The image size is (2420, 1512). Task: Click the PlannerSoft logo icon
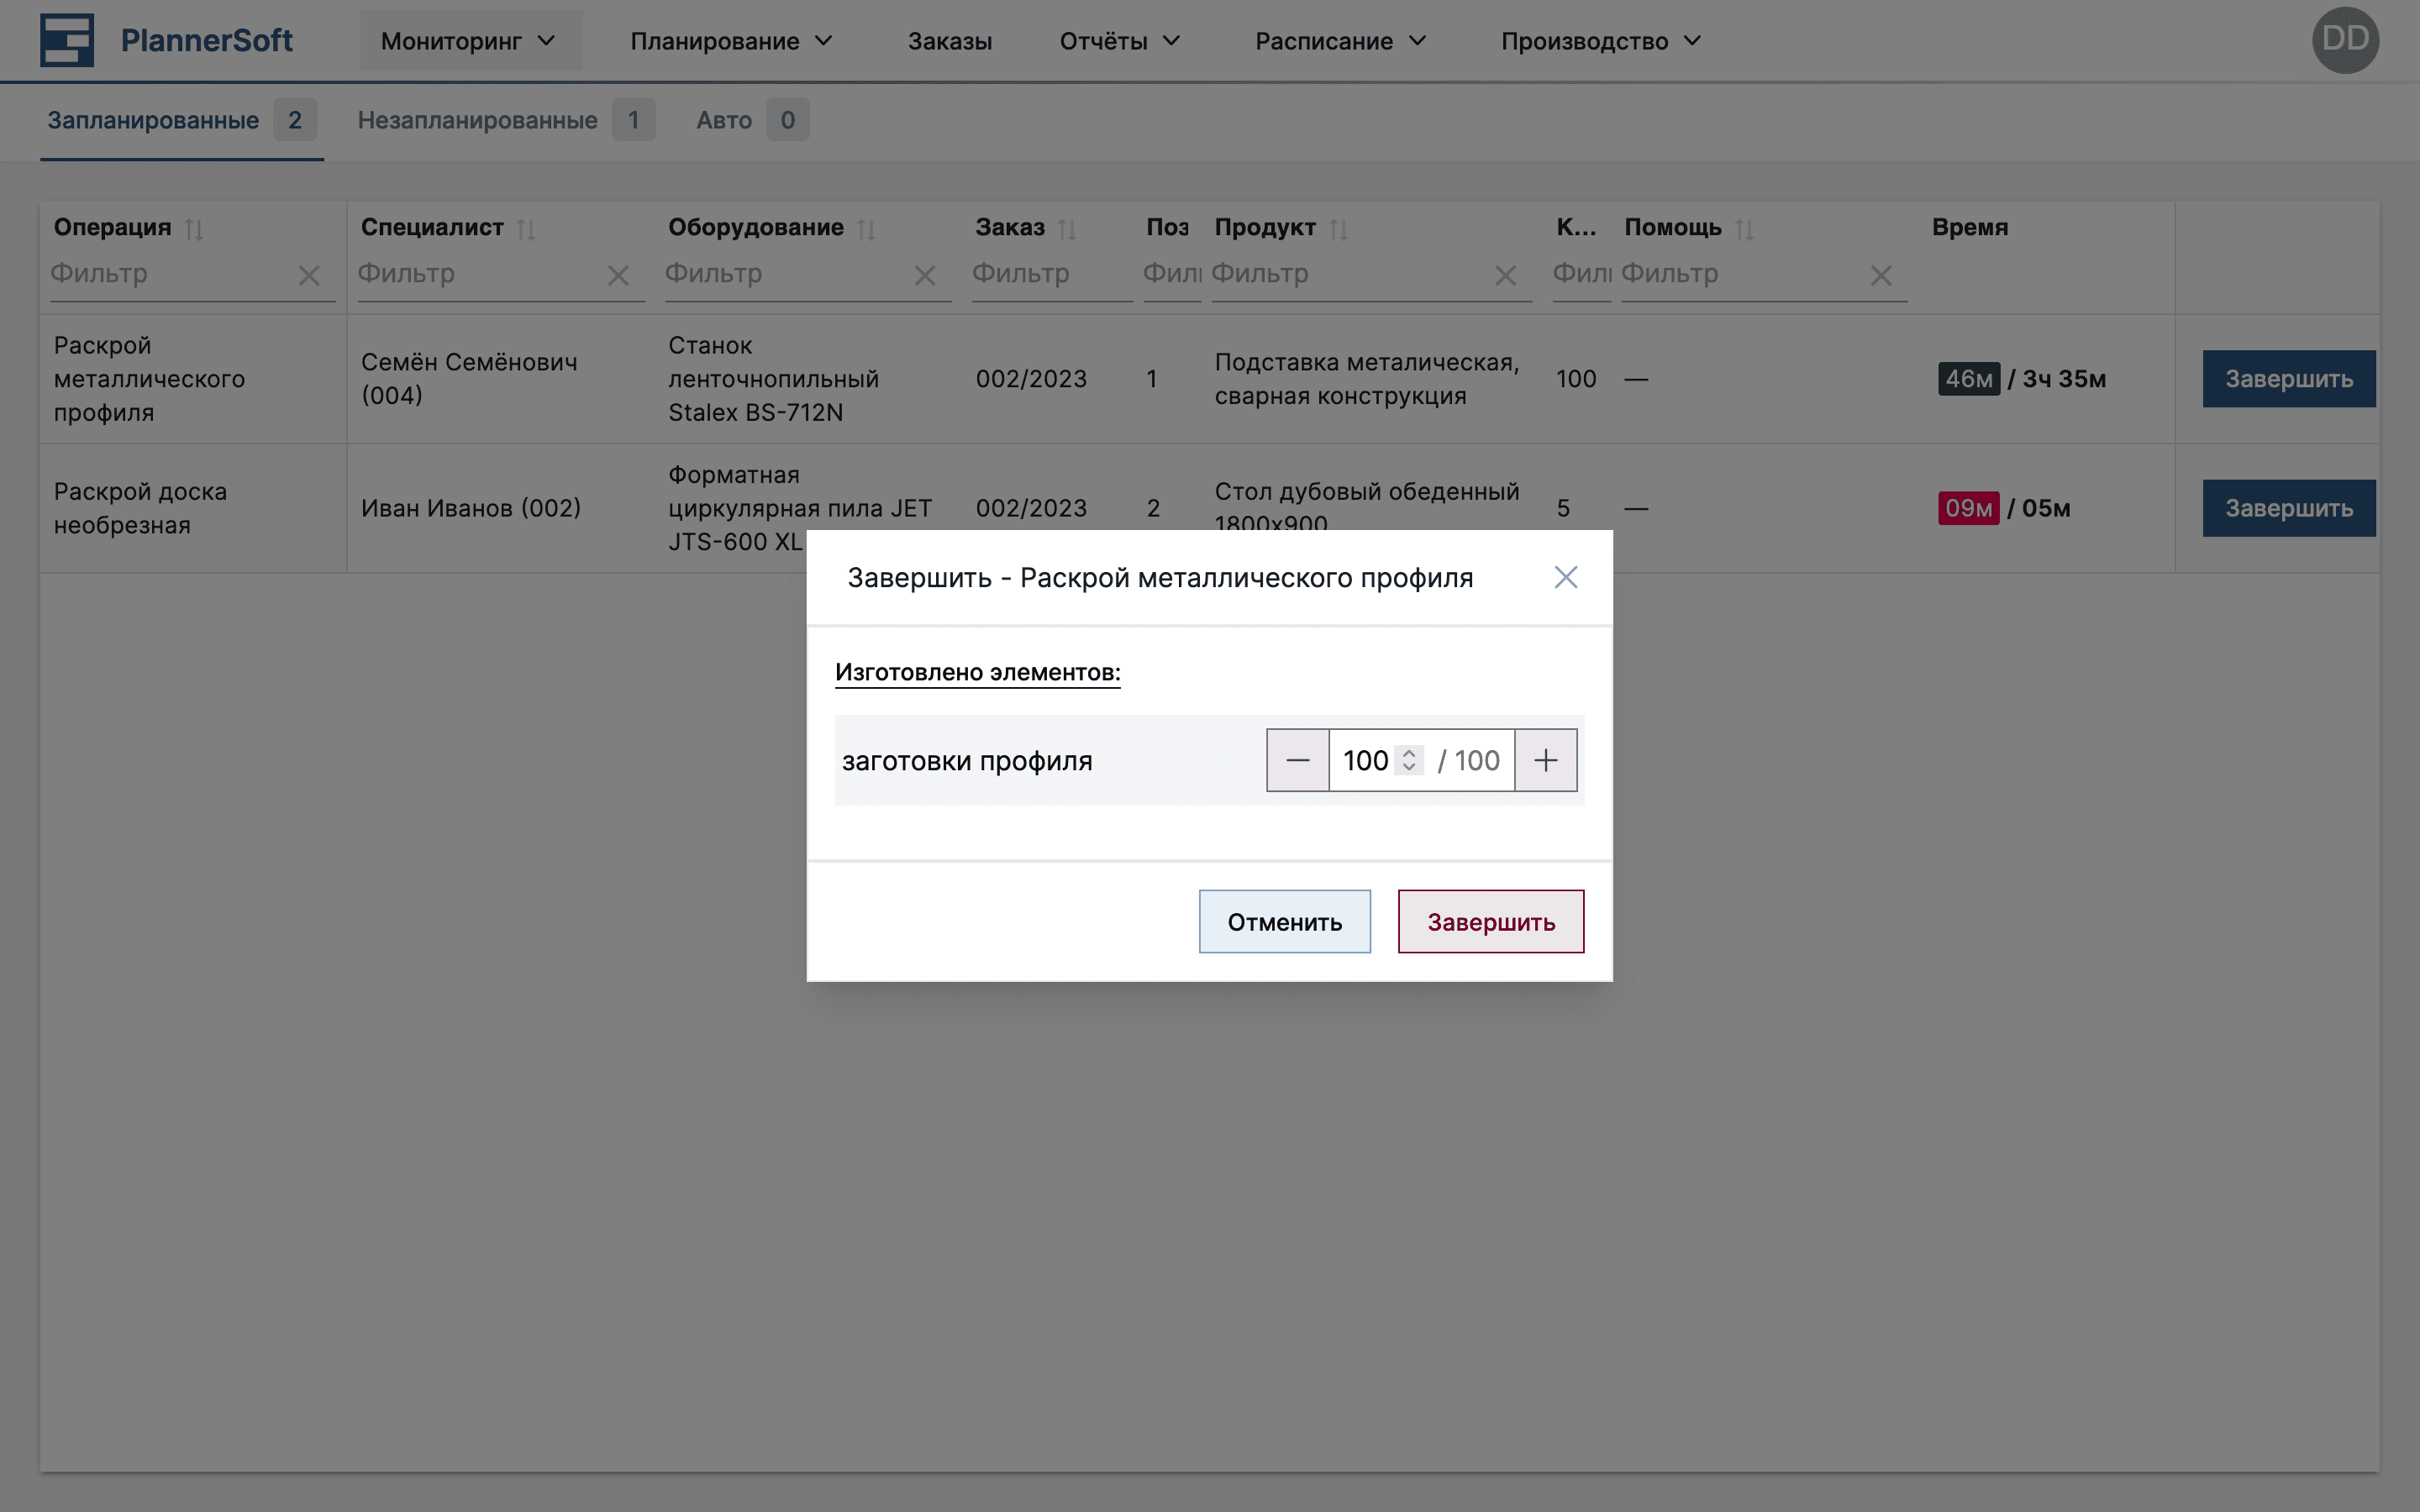(x=66, y=40)
